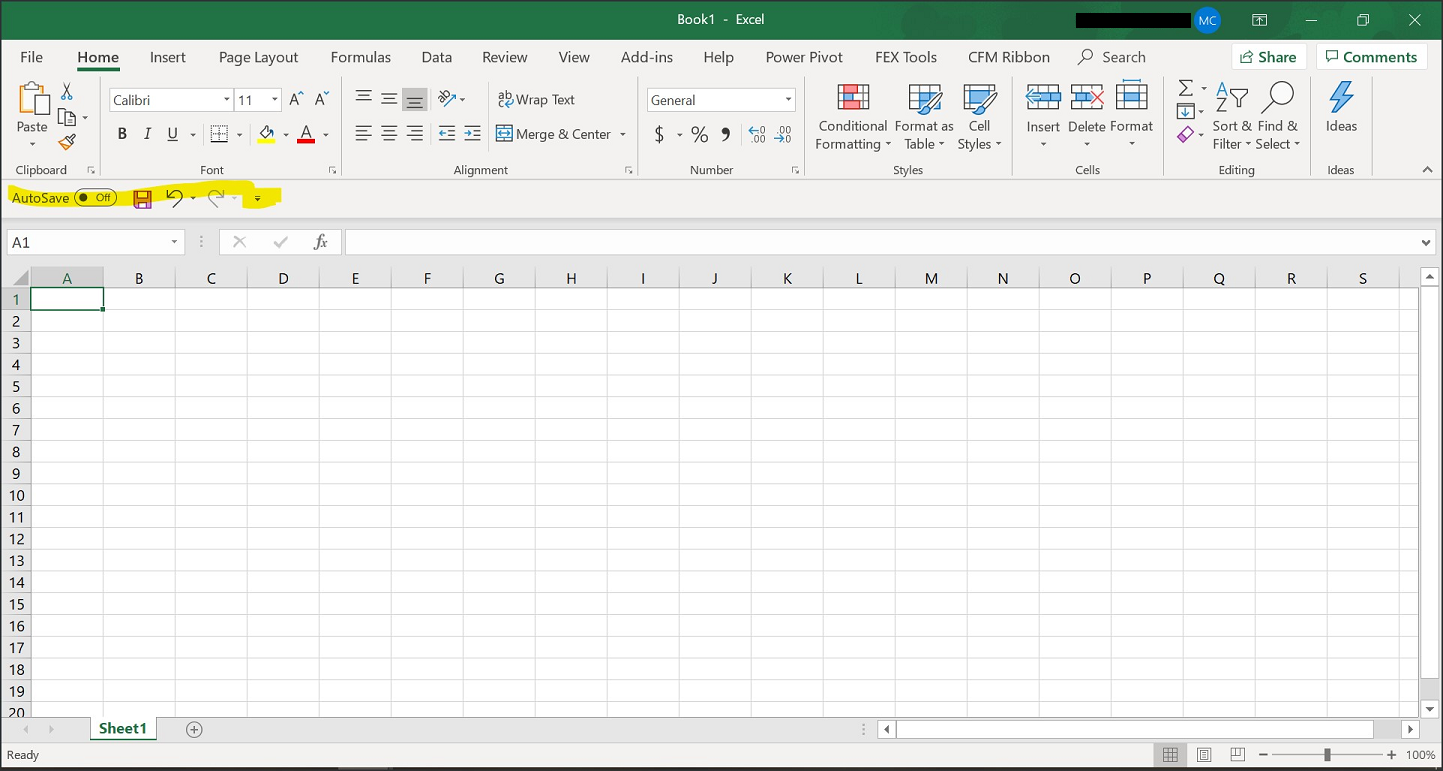Image resolution: width=1443 pixels, height=771 pixels.
Task: Apply Percent Style number format
Action: coord(700,134)
